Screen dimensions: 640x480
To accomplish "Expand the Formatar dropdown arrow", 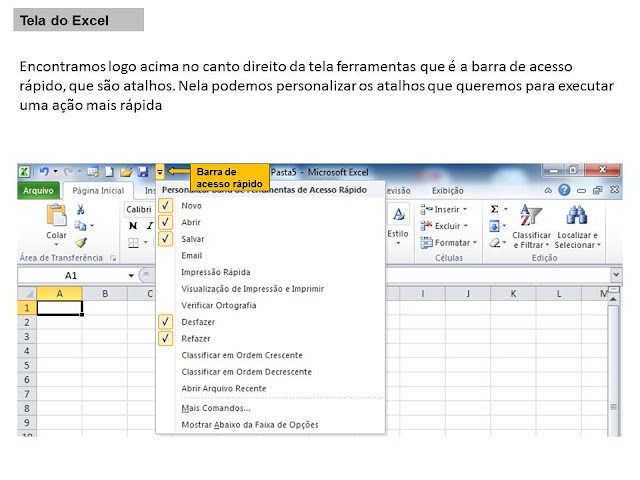I will [475, 242].
